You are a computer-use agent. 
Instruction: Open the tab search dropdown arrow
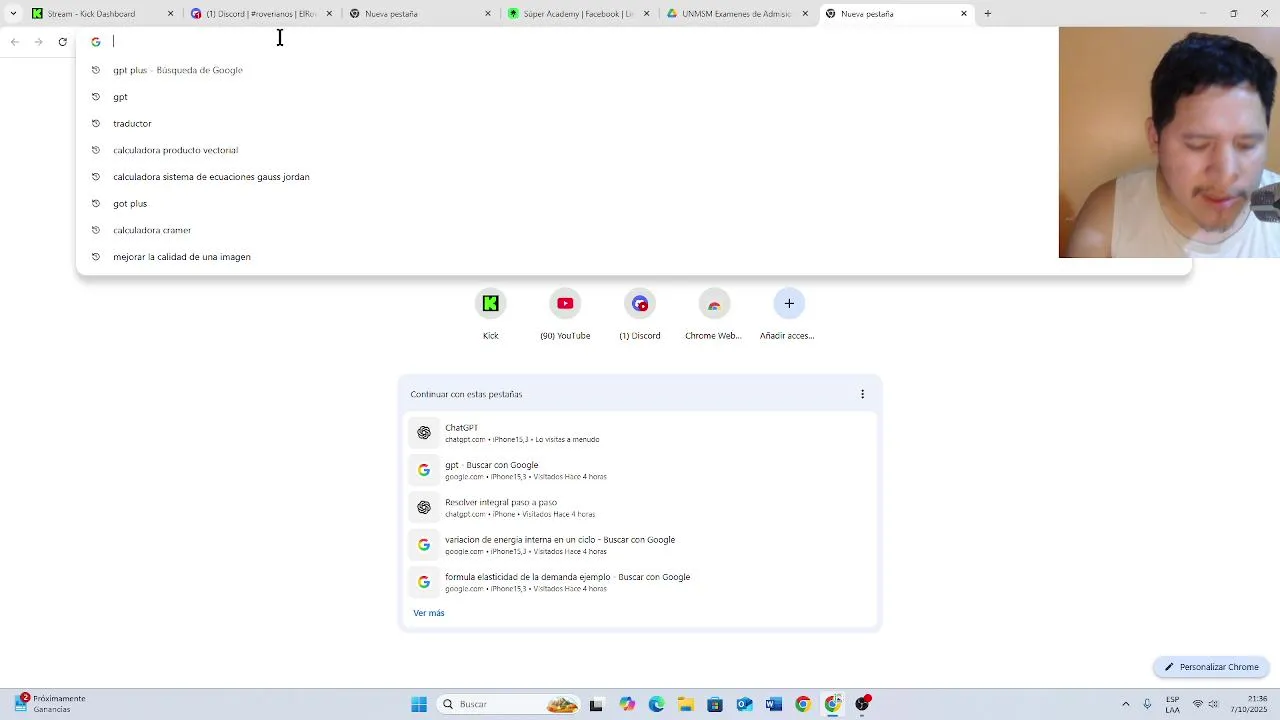point(13,14)
